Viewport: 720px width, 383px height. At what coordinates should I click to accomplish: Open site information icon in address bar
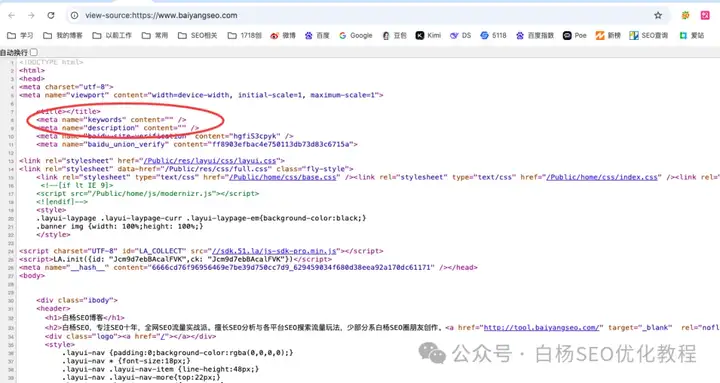pyautogui.click(x=74, y=15)
